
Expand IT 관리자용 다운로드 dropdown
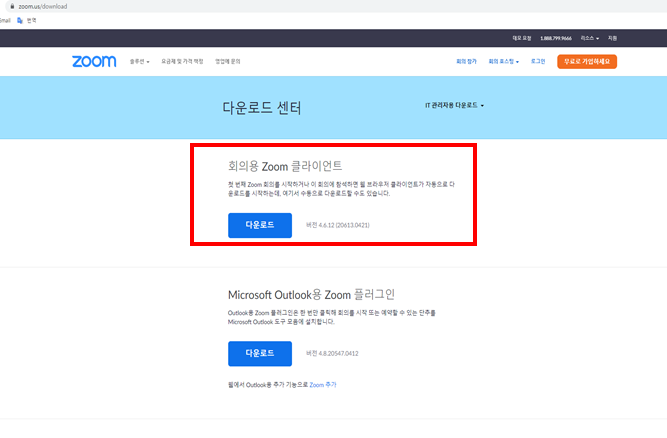[x=454, y=105]
